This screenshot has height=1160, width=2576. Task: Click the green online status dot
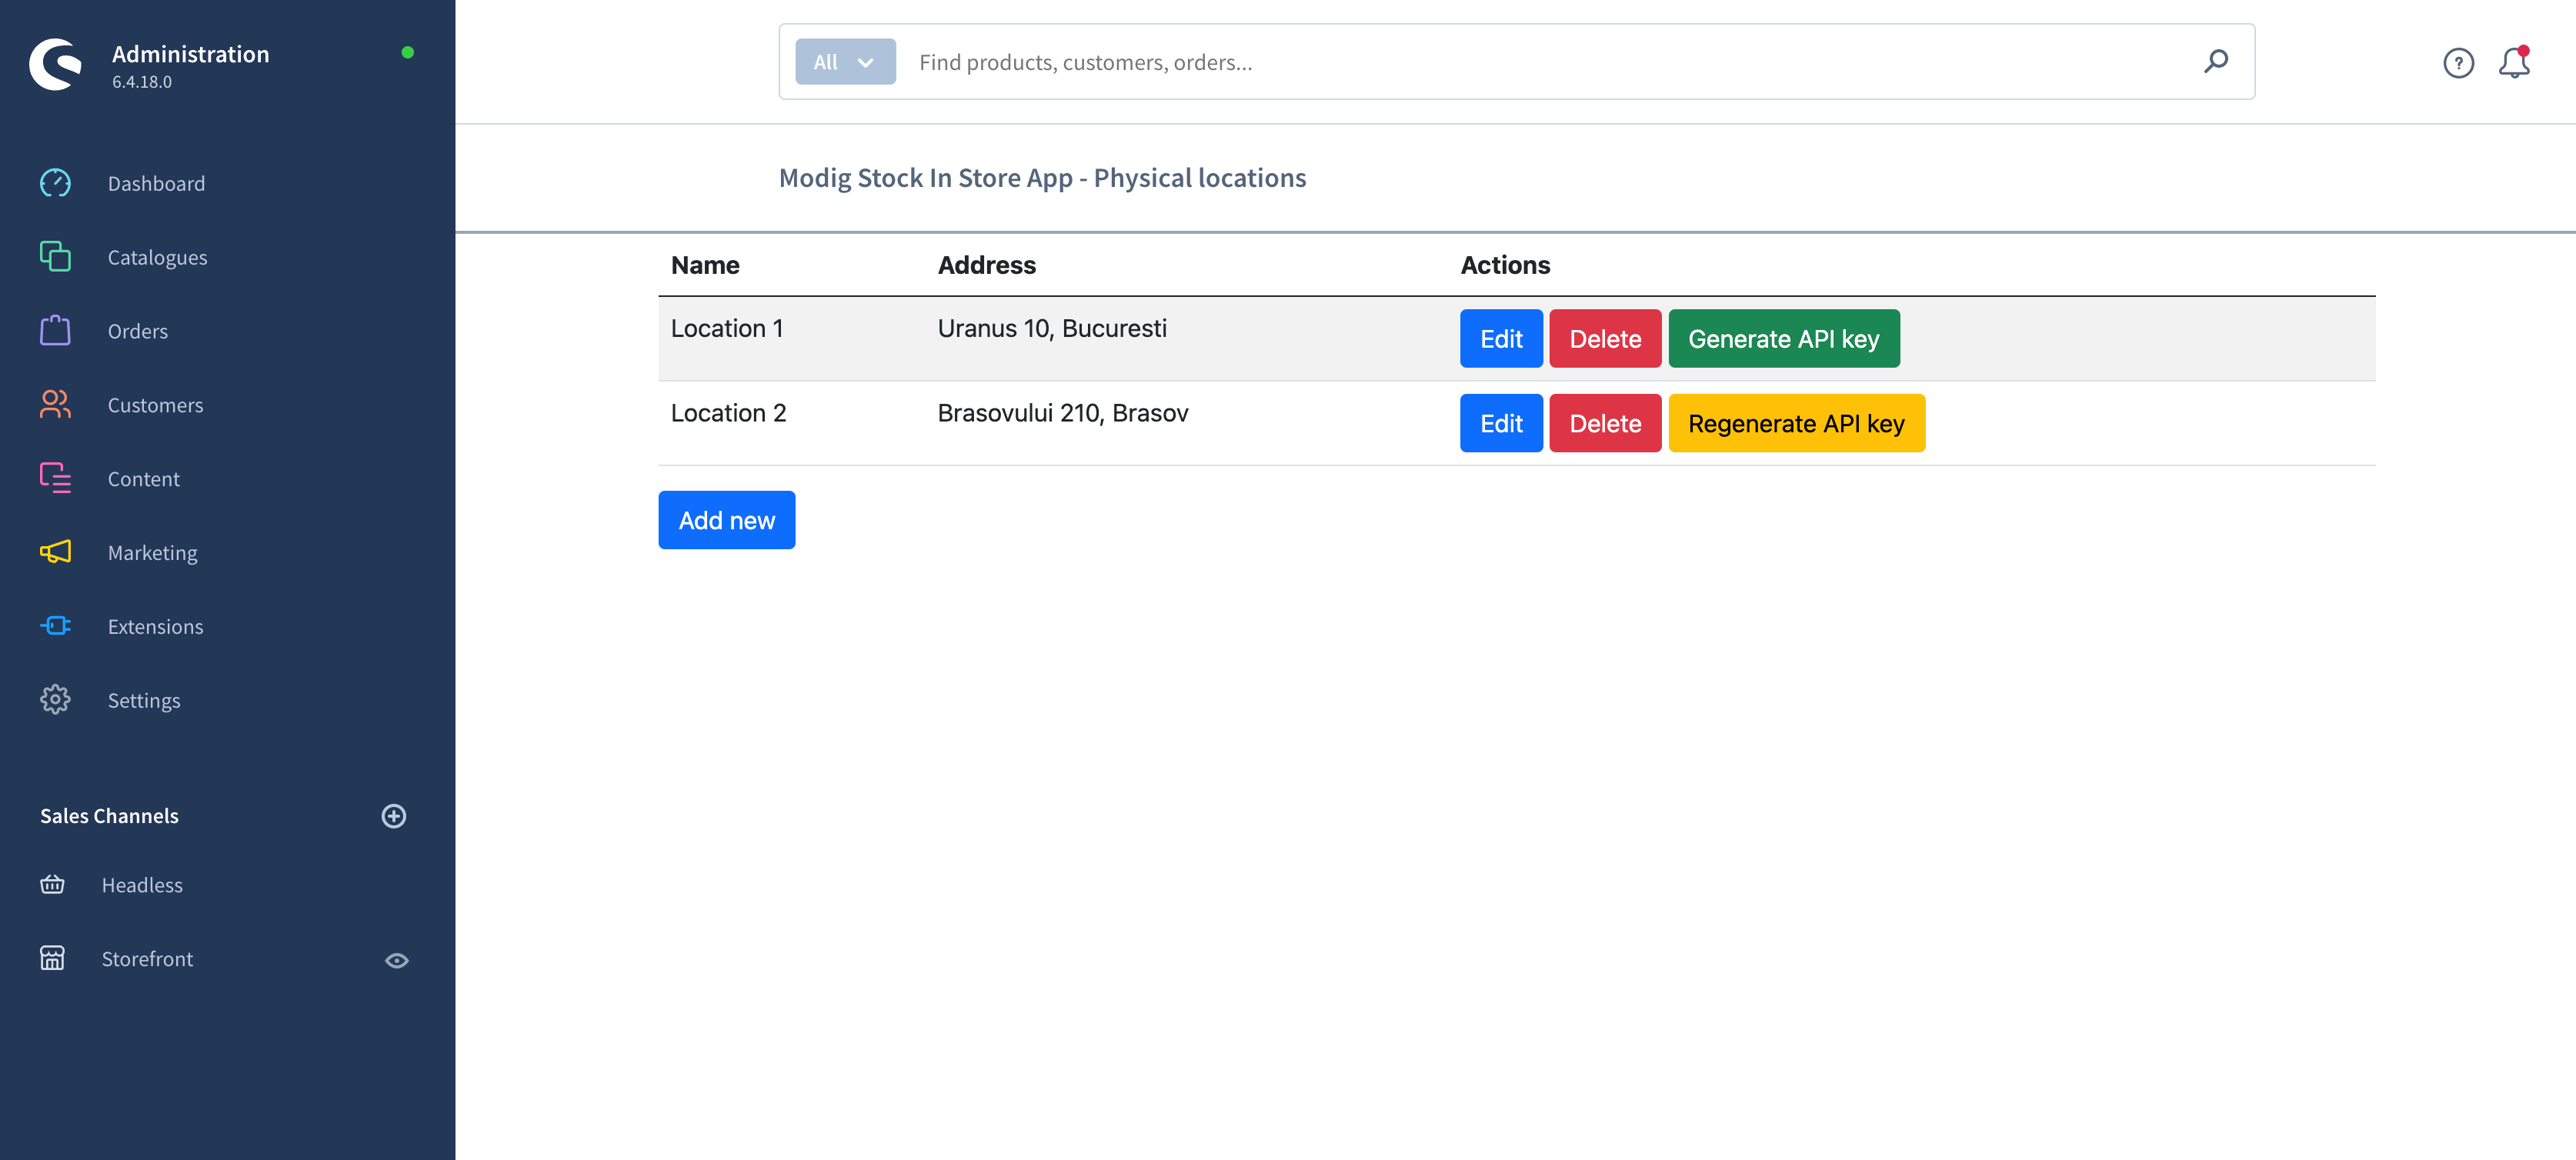point(407,52)
